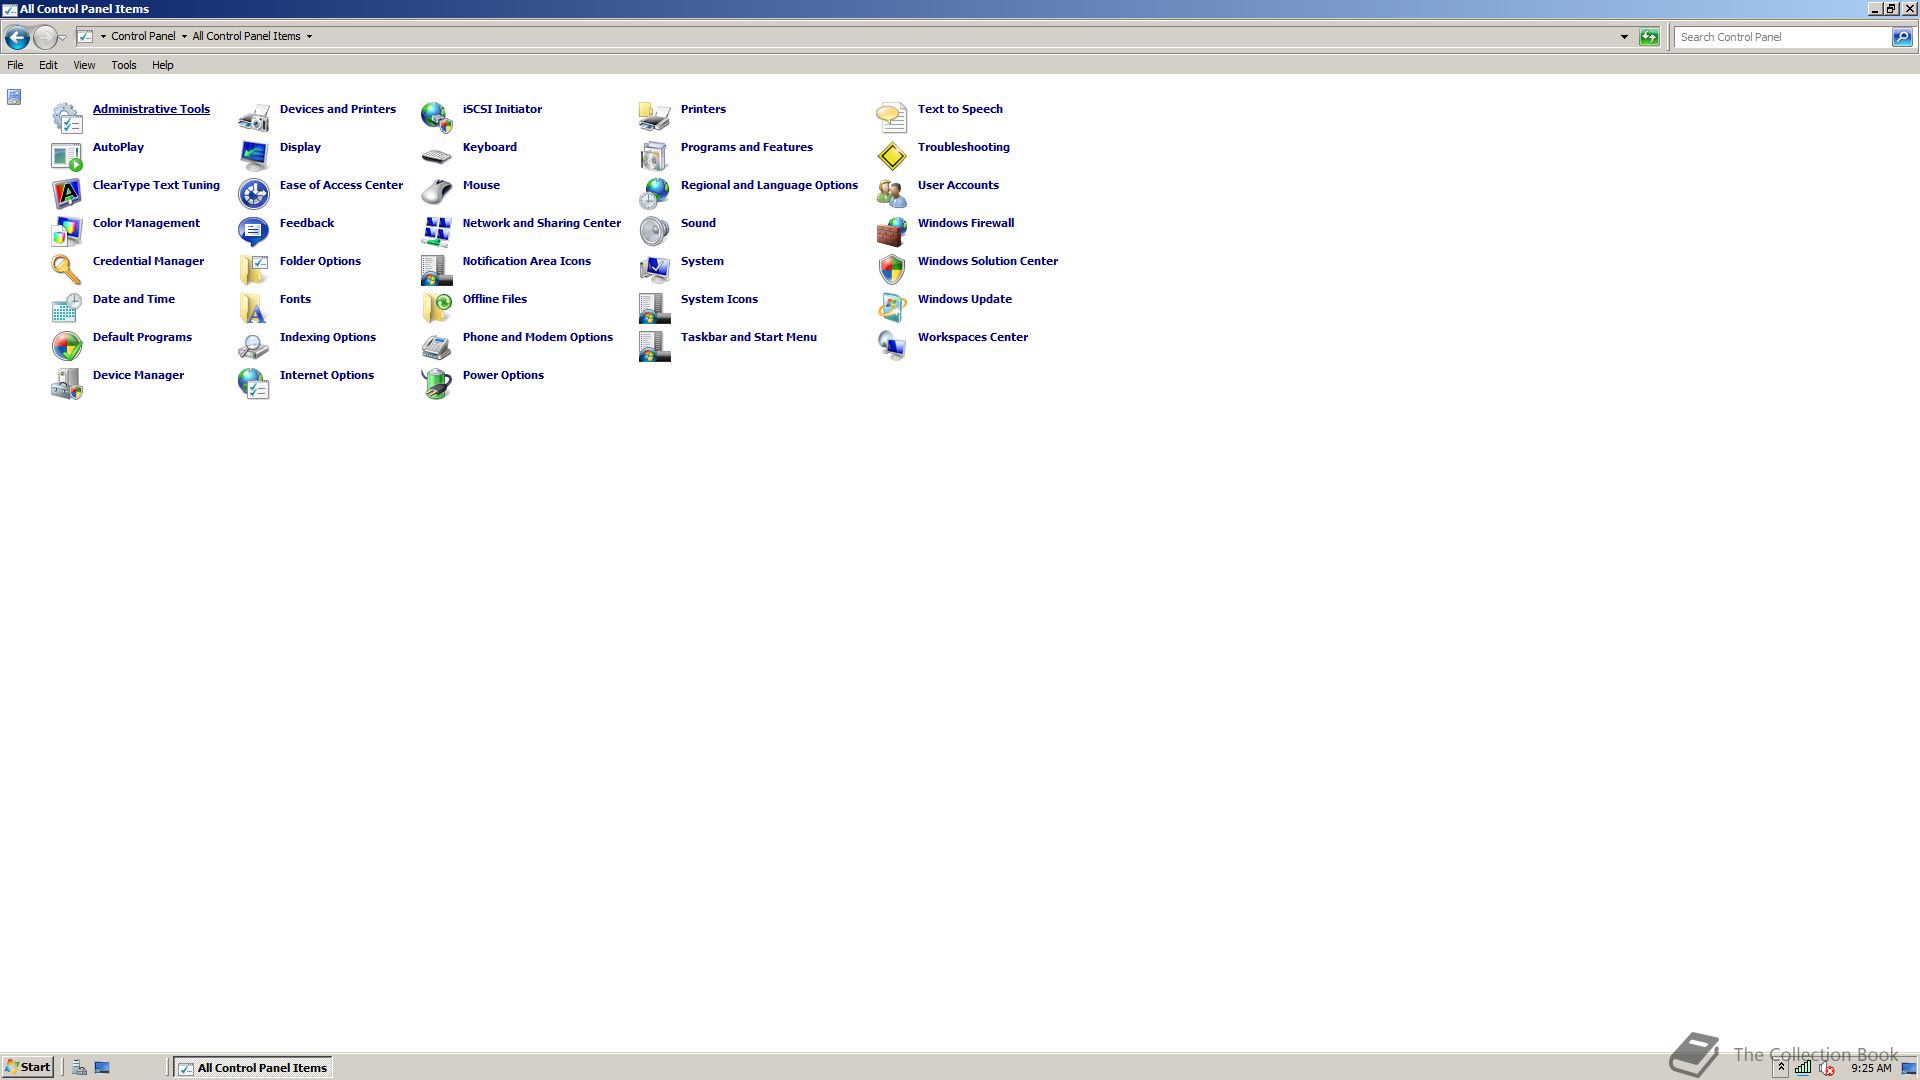Click All Control Panel Items taskbar button
The image size is (1920, 1080).
click(x=252, y=1068)
